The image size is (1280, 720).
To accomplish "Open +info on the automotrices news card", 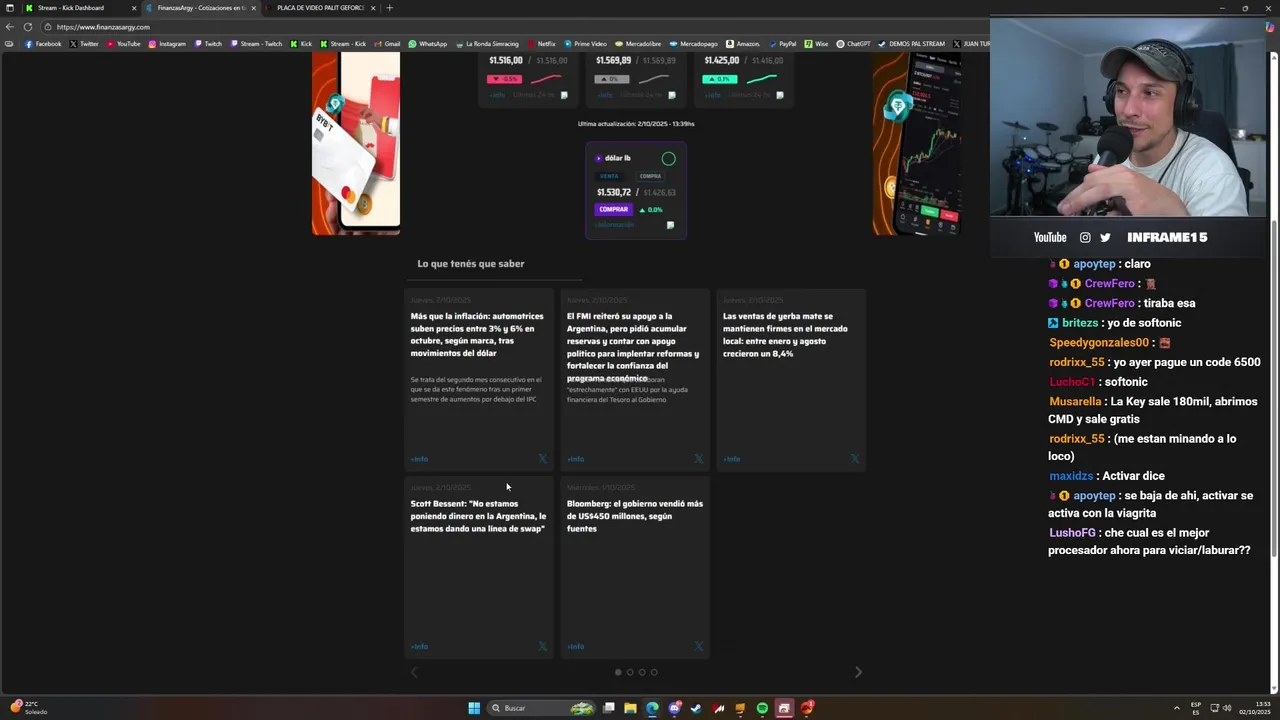I will coord(419,459).
